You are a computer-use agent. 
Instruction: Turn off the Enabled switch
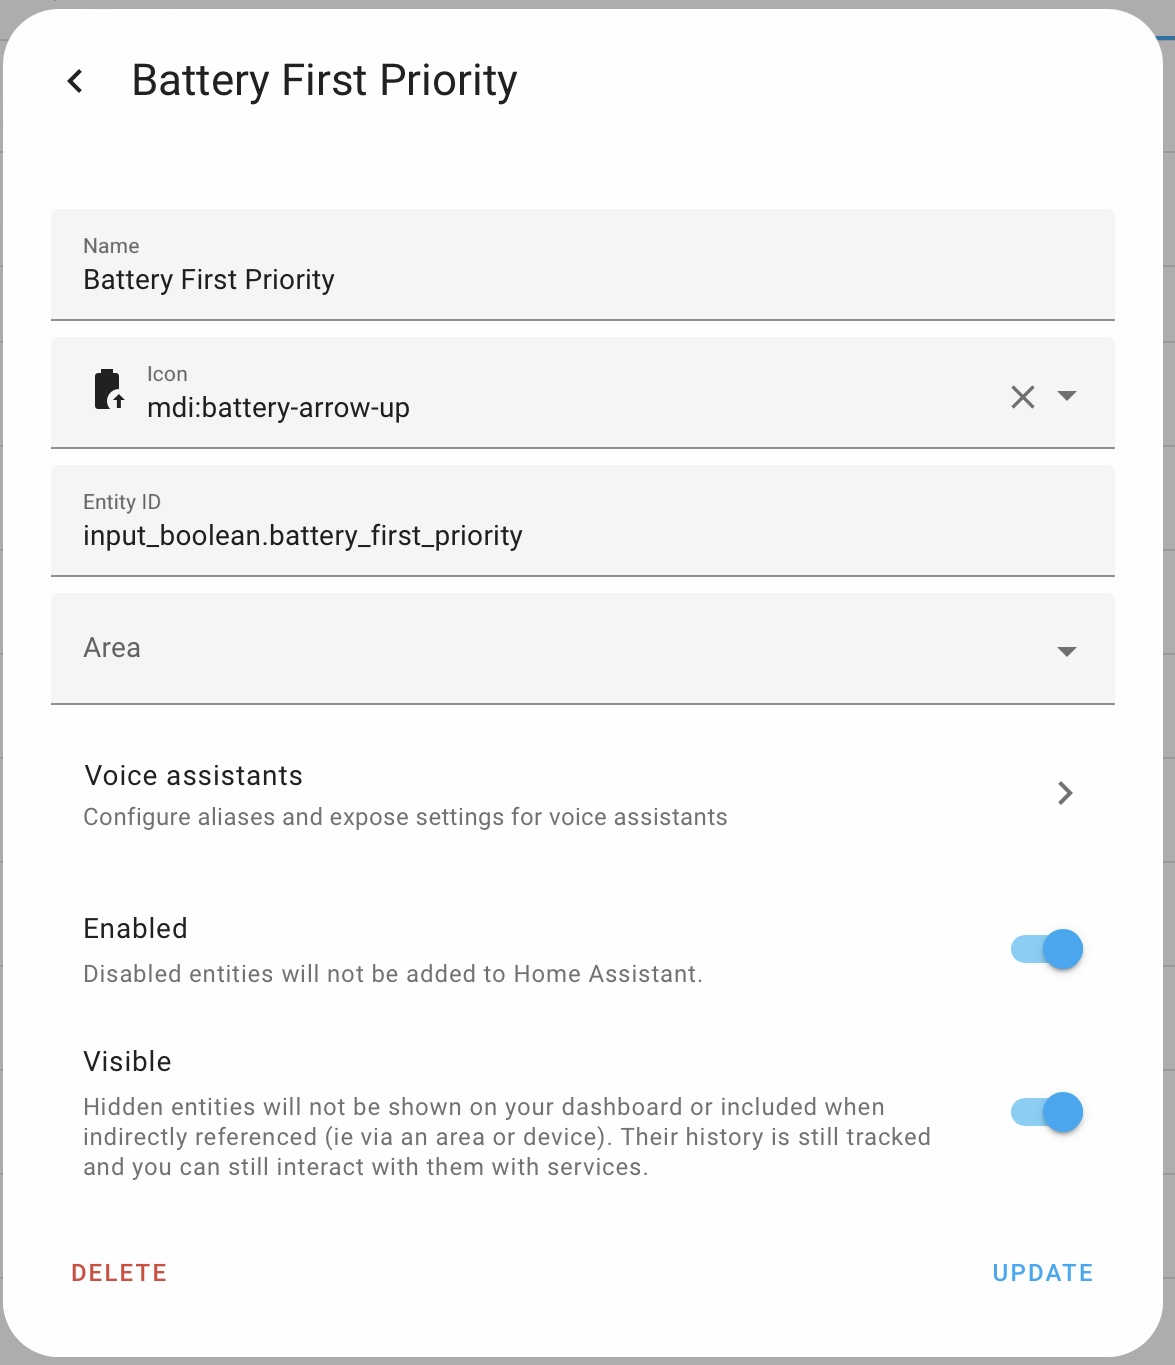pos(1046,949)
